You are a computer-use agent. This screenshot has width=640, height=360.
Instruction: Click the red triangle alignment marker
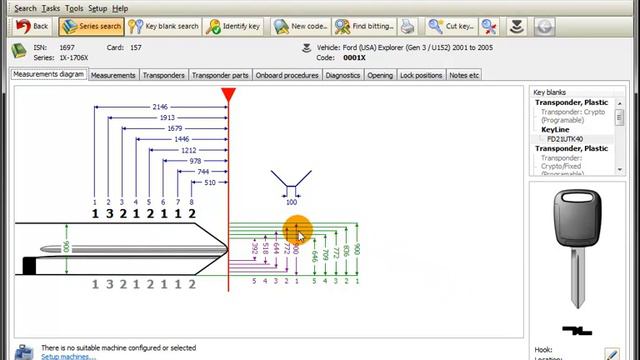point(229,95)
